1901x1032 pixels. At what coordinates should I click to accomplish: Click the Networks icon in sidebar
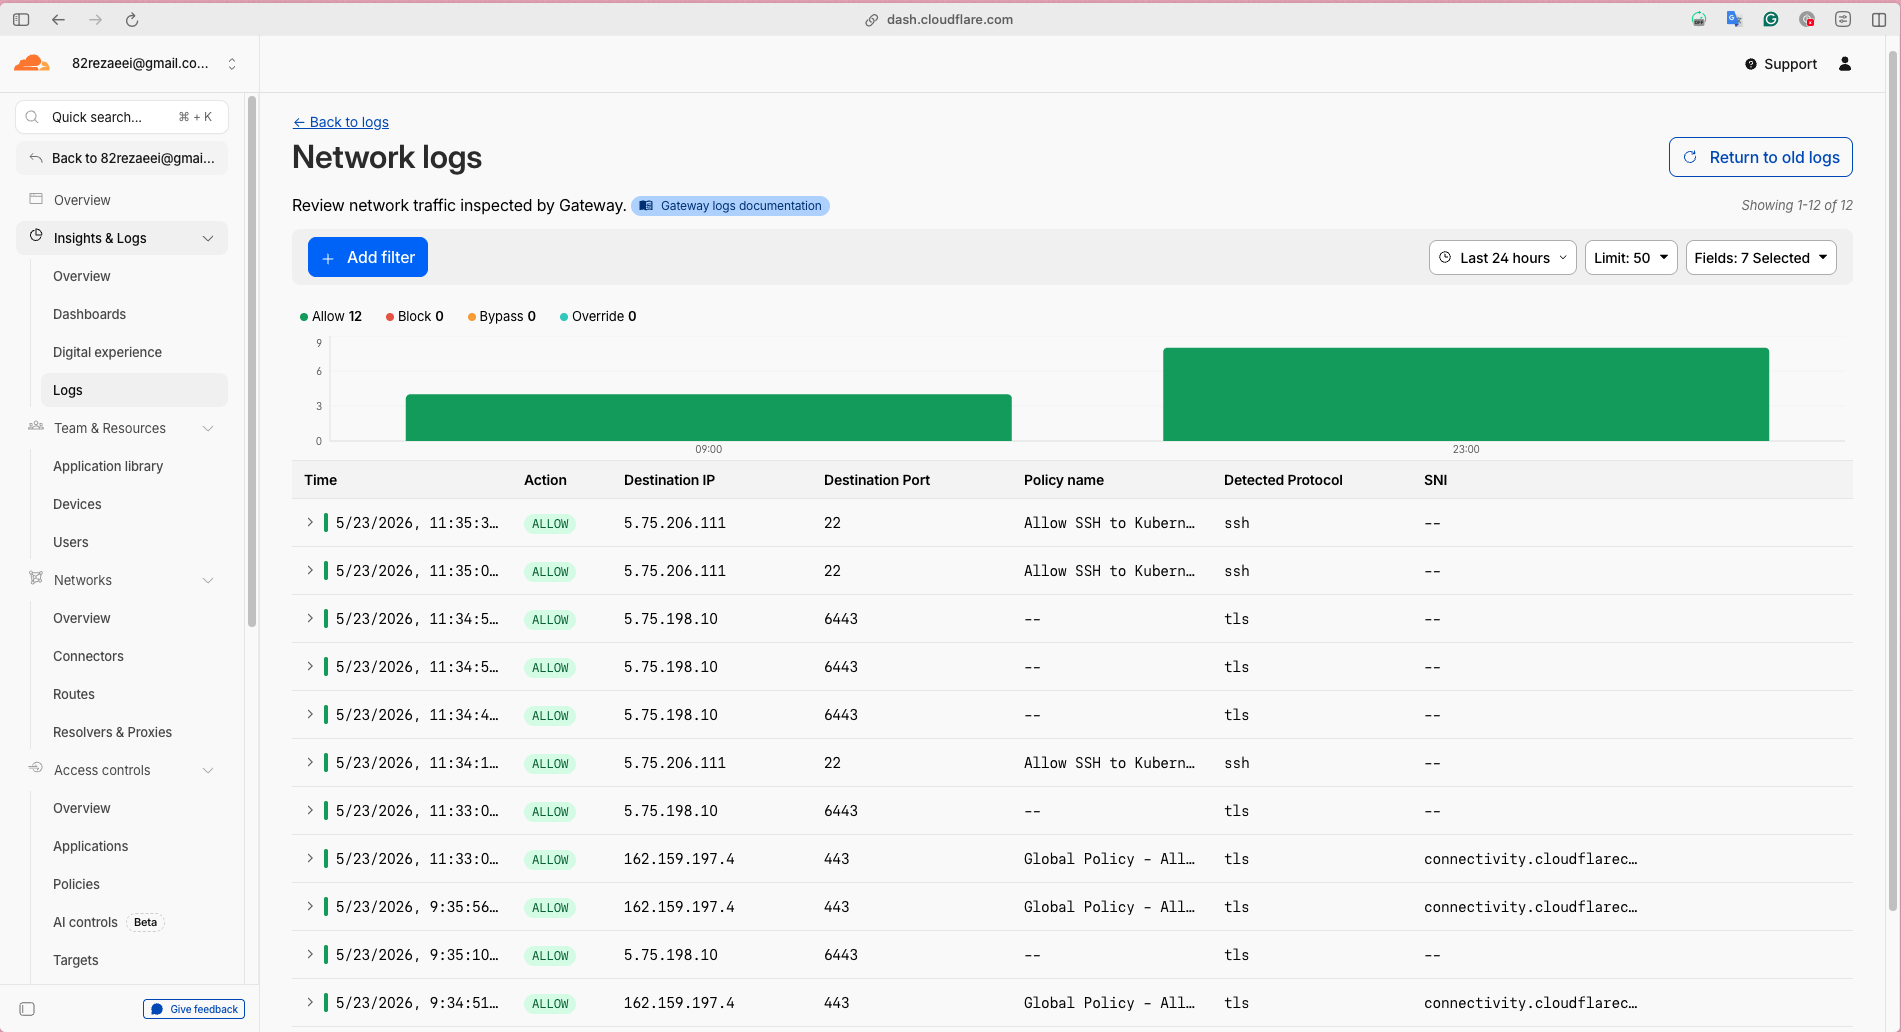click(x=36, y=578)
